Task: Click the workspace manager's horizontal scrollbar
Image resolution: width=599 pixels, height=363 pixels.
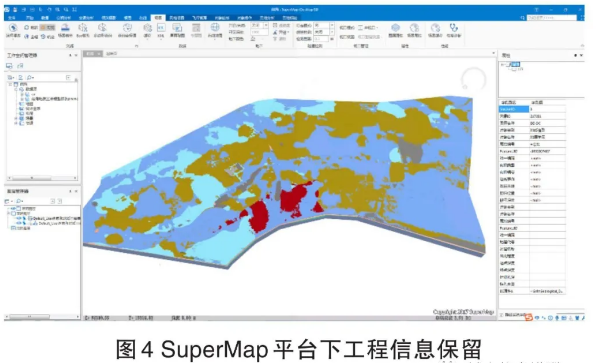Action: 42,178
